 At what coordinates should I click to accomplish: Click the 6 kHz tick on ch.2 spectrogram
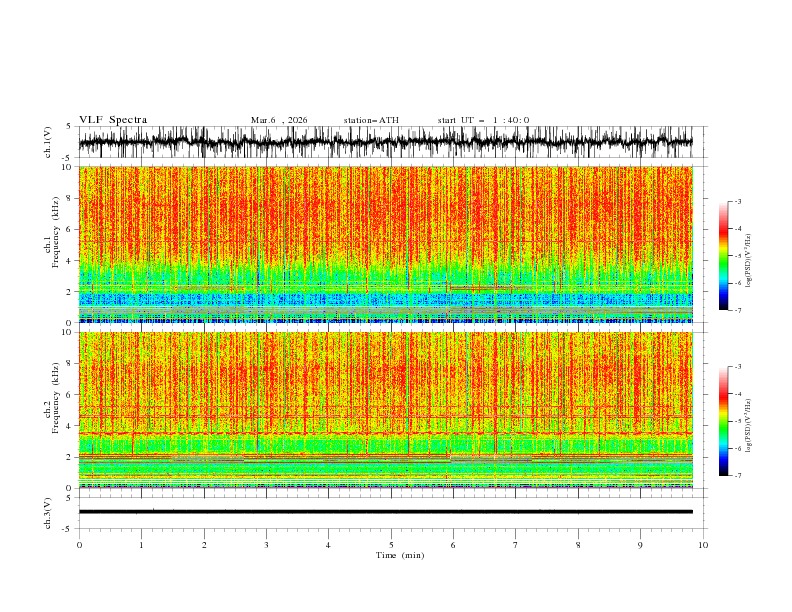tap(70, 395)
